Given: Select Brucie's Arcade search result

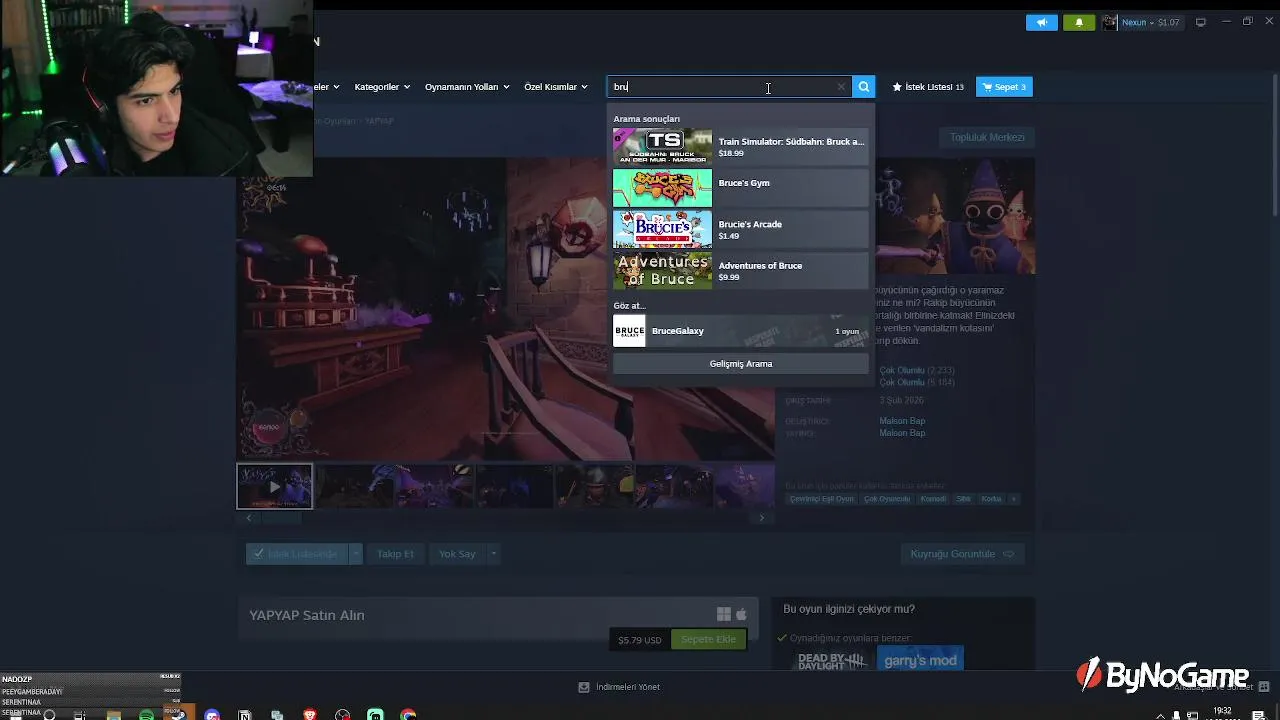Looking at the screenshot, I should coord(740,230).
